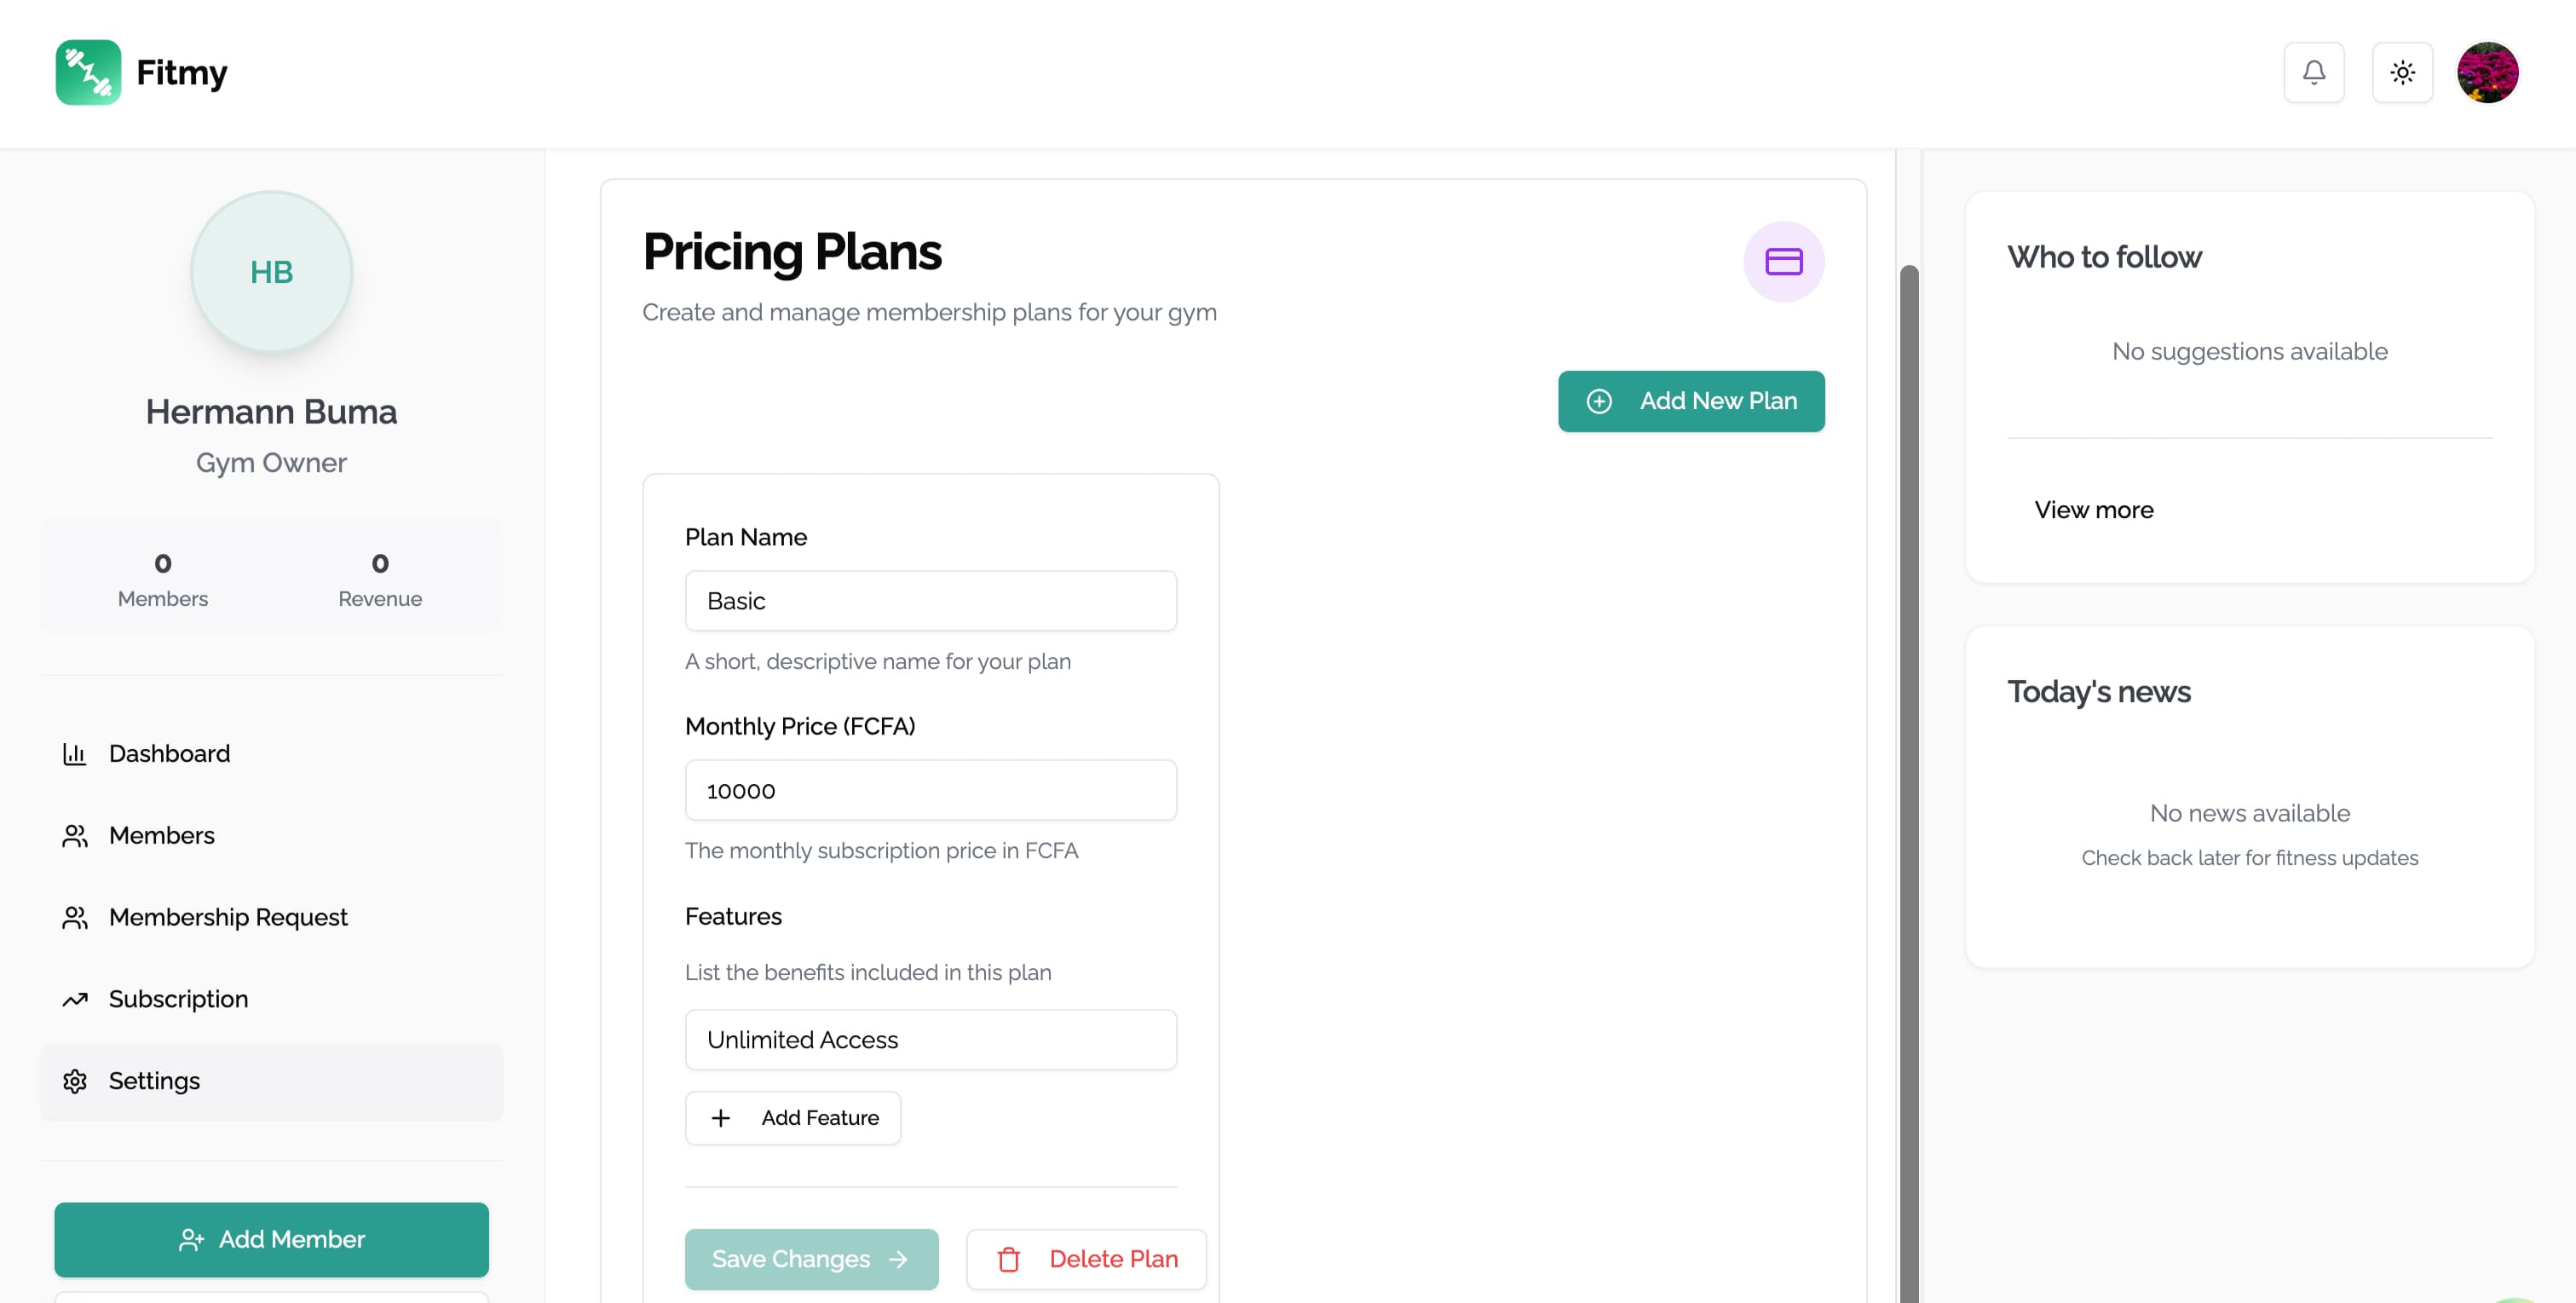Click the purple credit card icon
This screenshot has width=2576, height=1303.
click(1784, 261)
